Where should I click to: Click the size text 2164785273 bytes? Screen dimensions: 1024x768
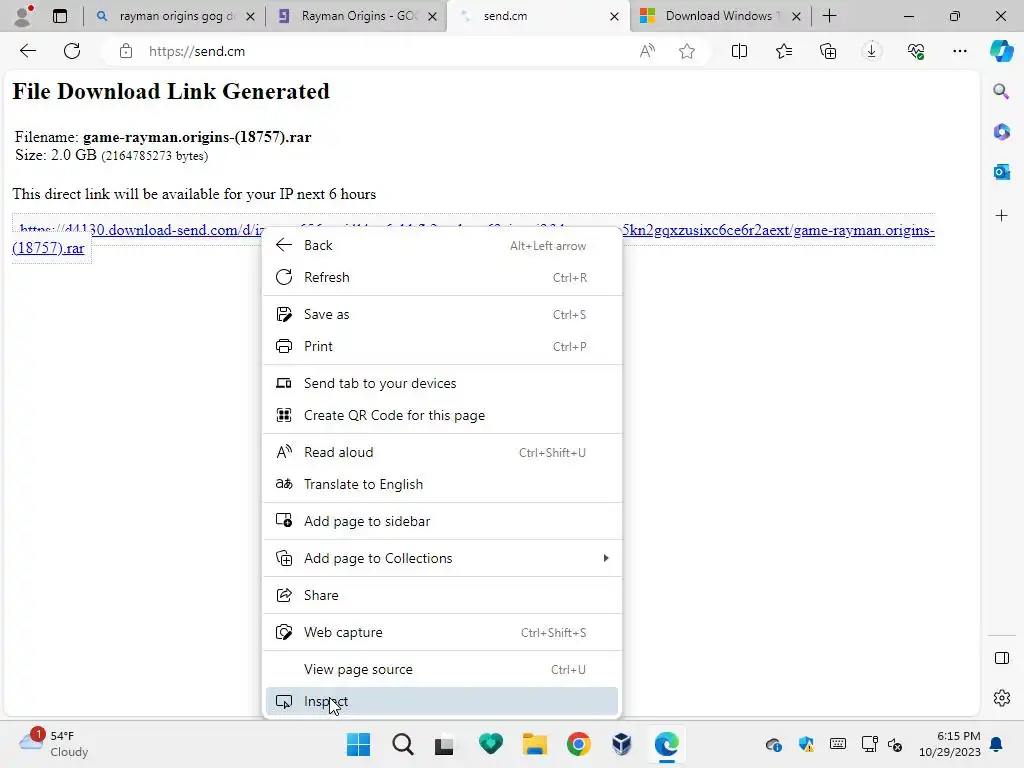pos(155,156)
